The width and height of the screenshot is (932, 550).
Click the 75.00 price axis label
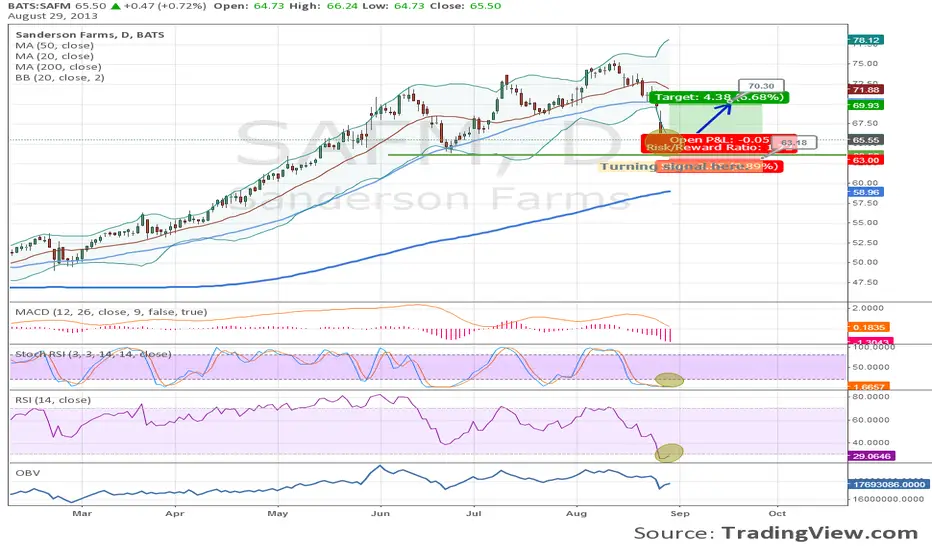(865, 64)
